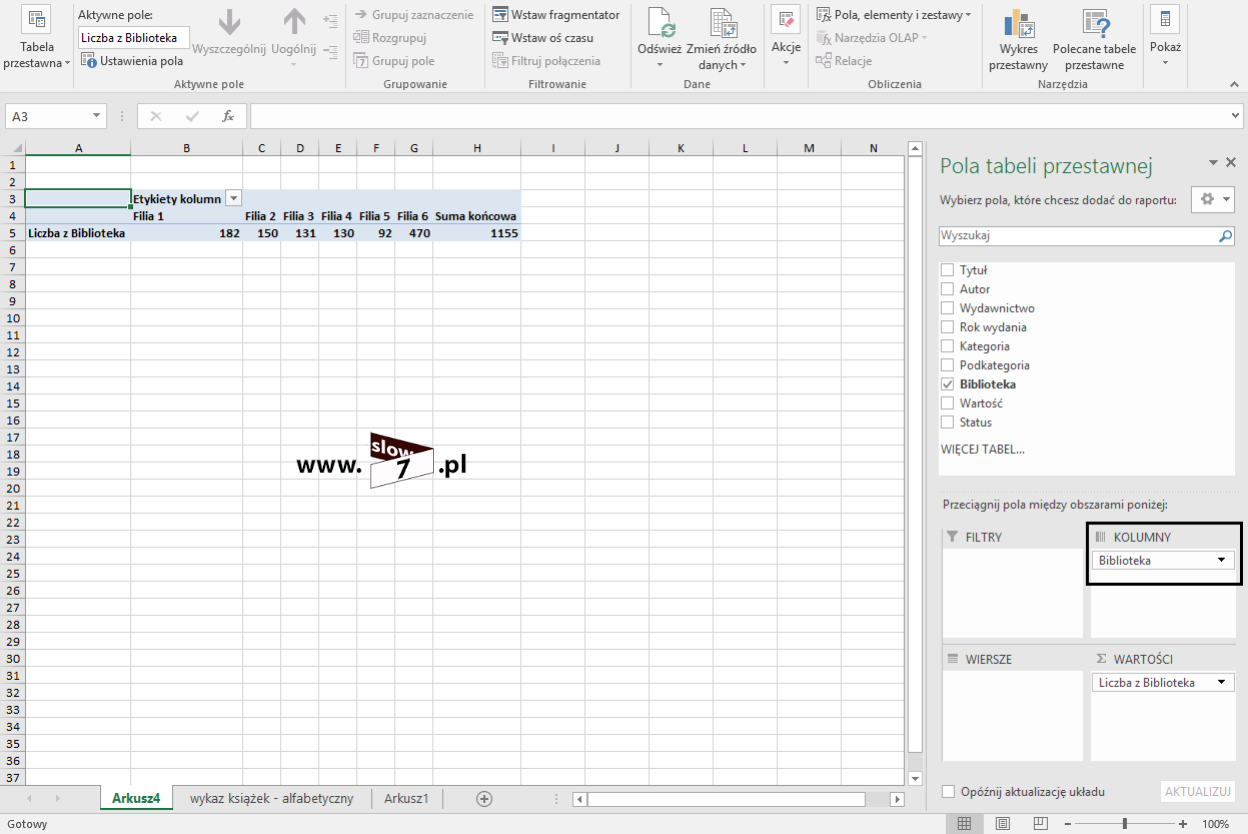The width and height of the screenshot is (1248, 834).
Task: Click Wstaw oś czasu timeline button
Action: pyautogui.click(x=543, y=38)
